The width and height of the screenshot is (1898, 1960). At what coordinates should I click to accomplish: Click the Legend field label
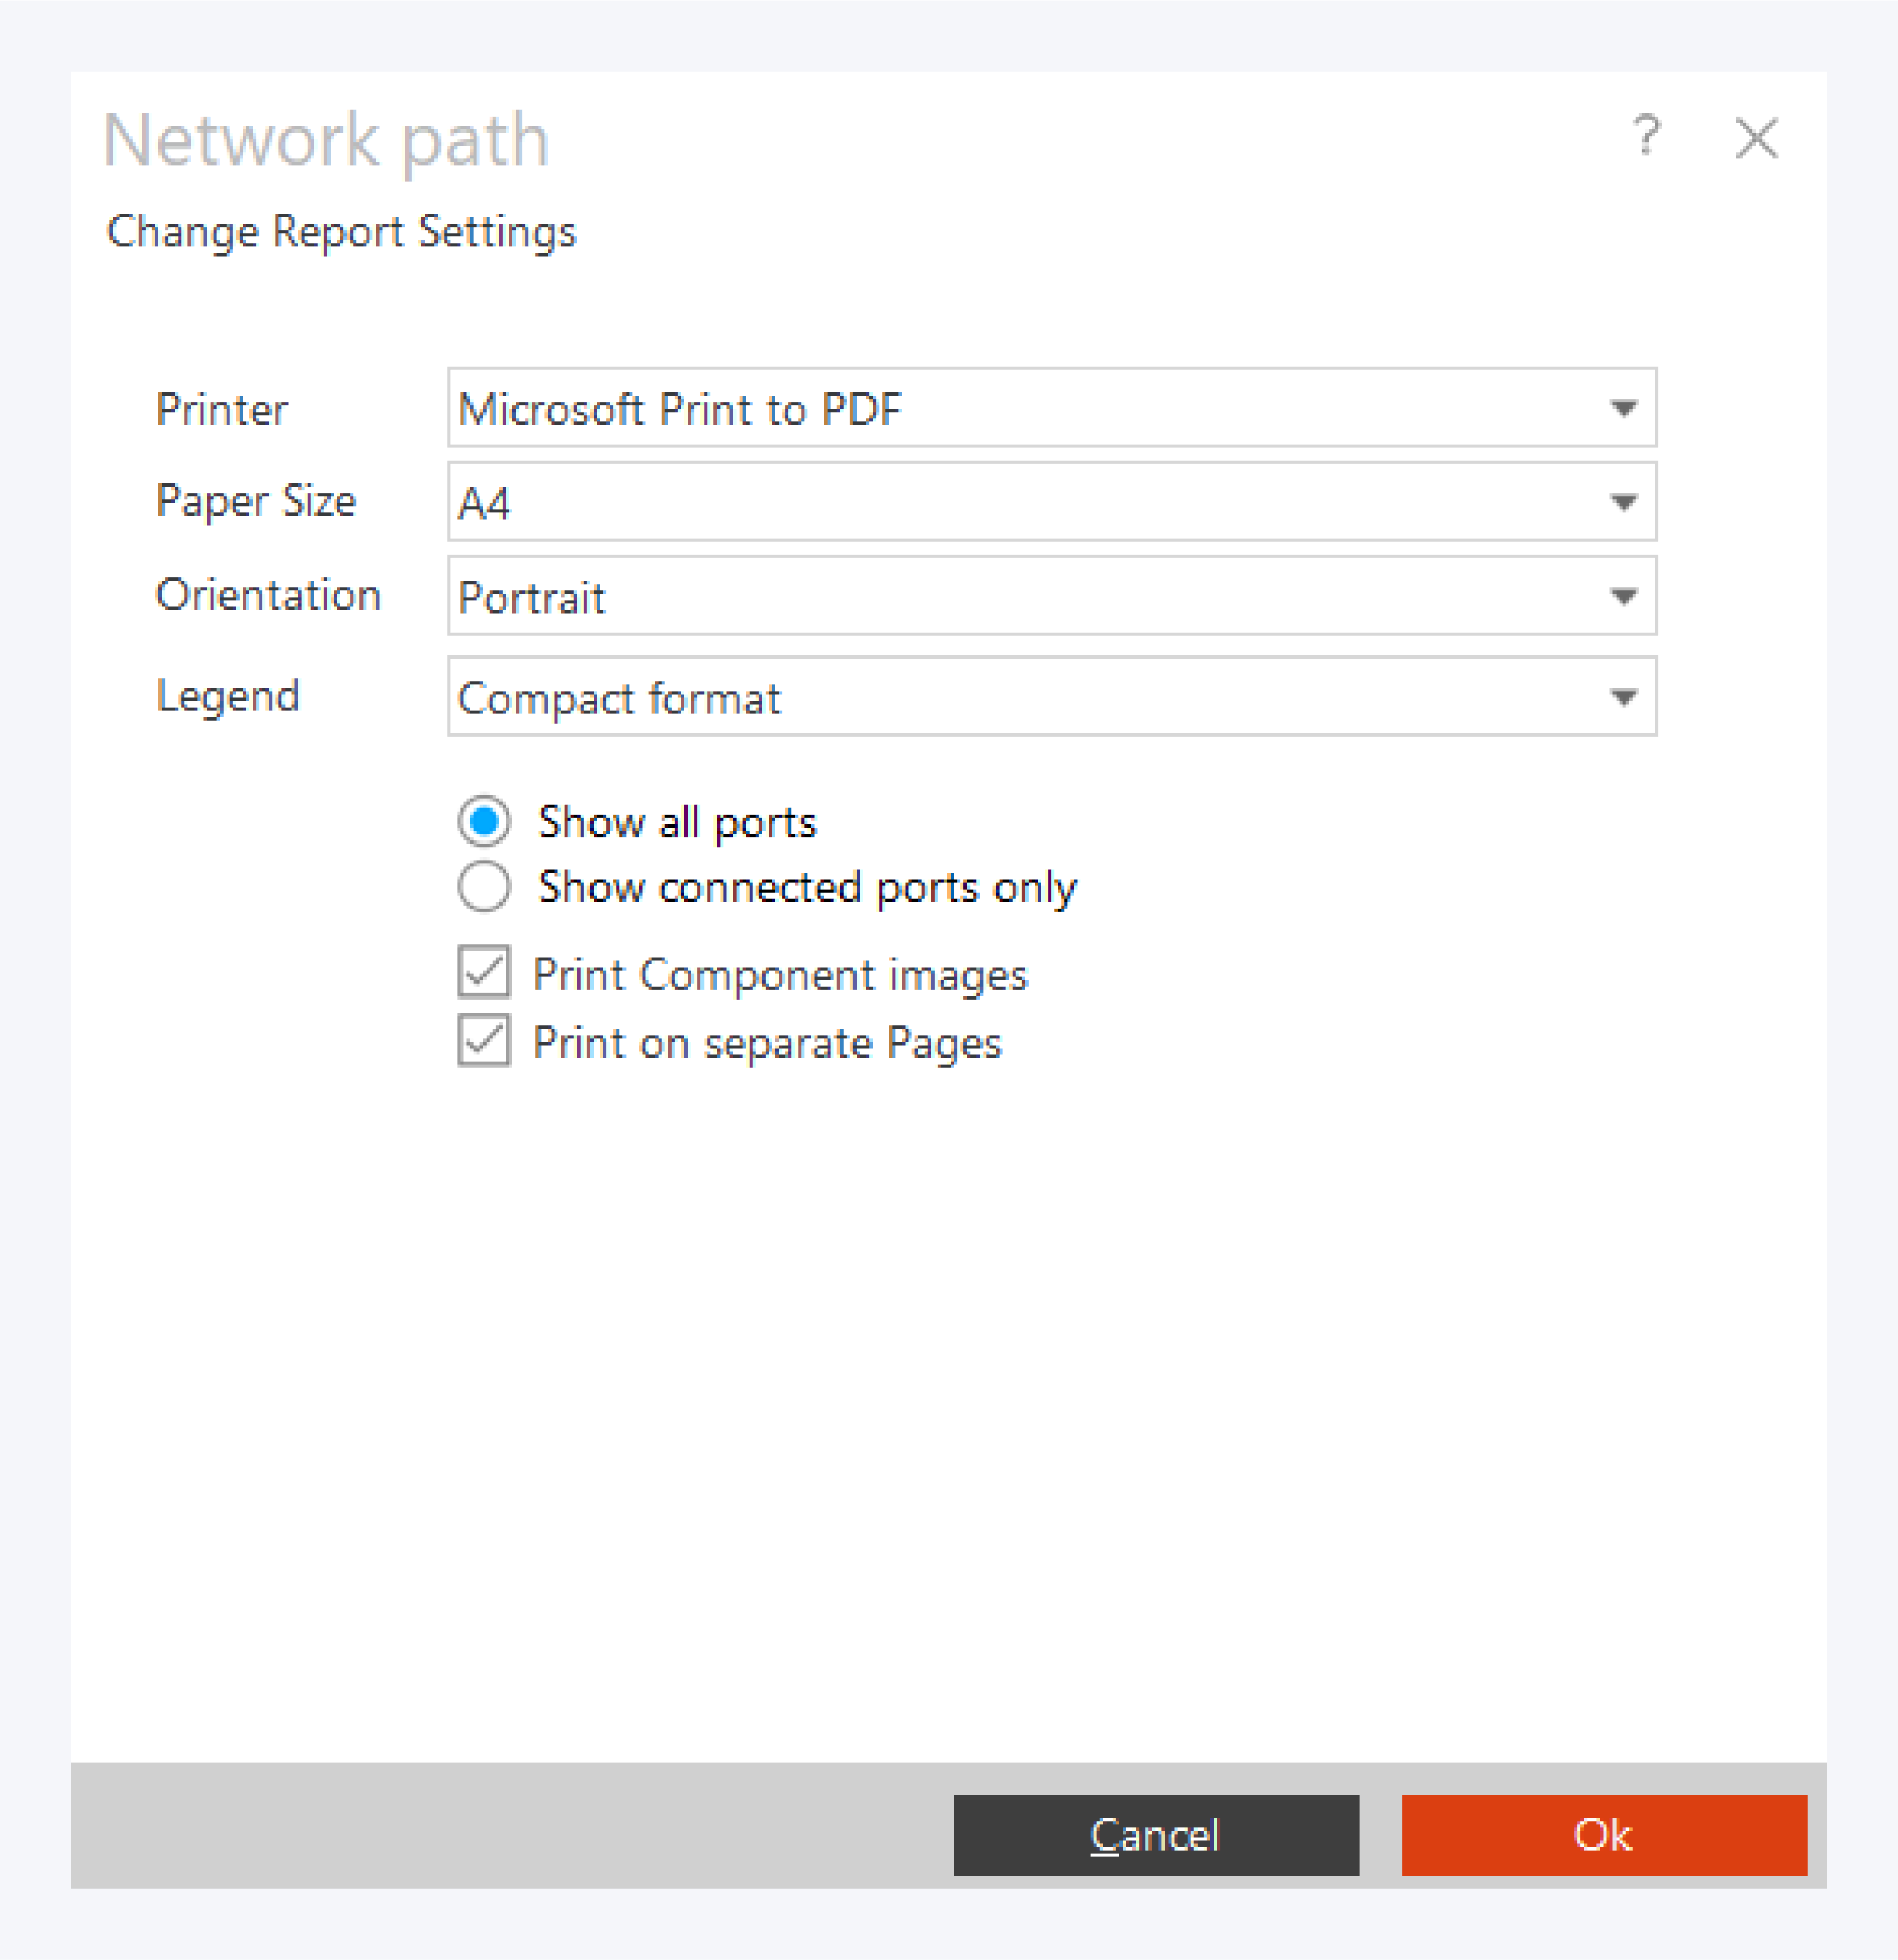tap(228, 696)
